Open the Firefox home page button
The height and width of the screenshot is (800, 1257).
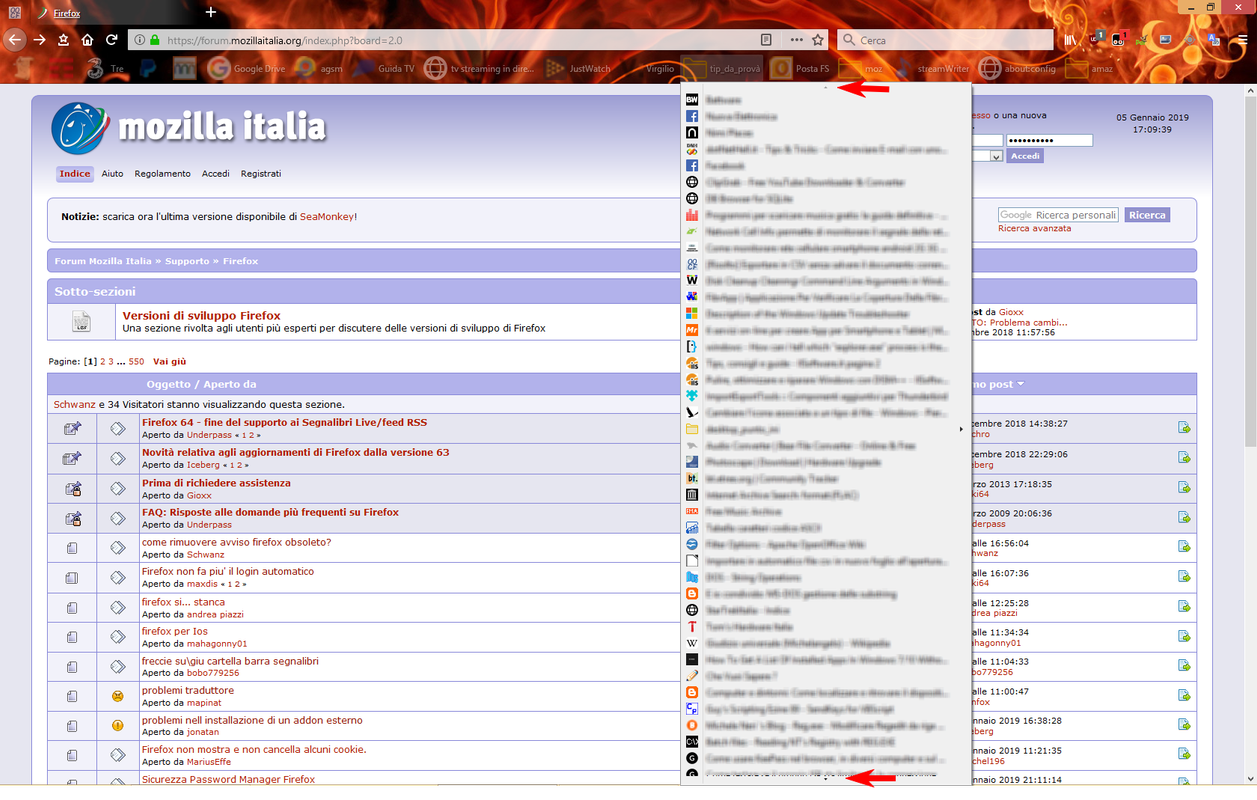(87, 40)
